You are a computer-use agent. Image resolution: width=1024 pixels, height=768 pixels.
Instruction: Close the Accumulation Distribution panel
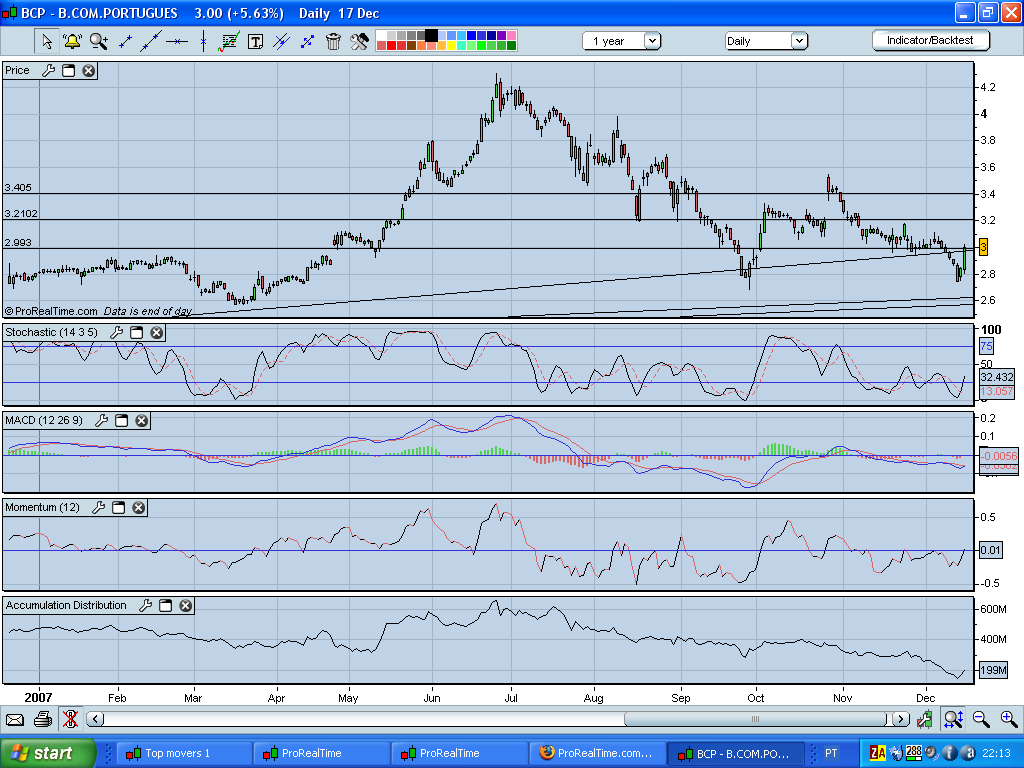coord(186,605)
